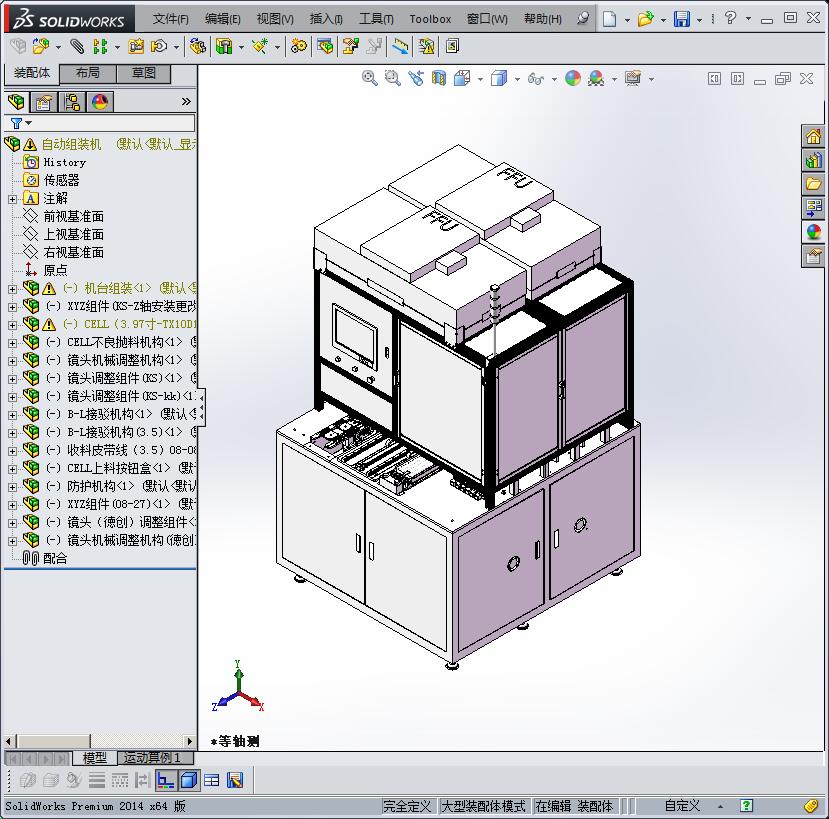829x819 pixels.
Task: Click the Previous View icon
Action: pos(416,78)
